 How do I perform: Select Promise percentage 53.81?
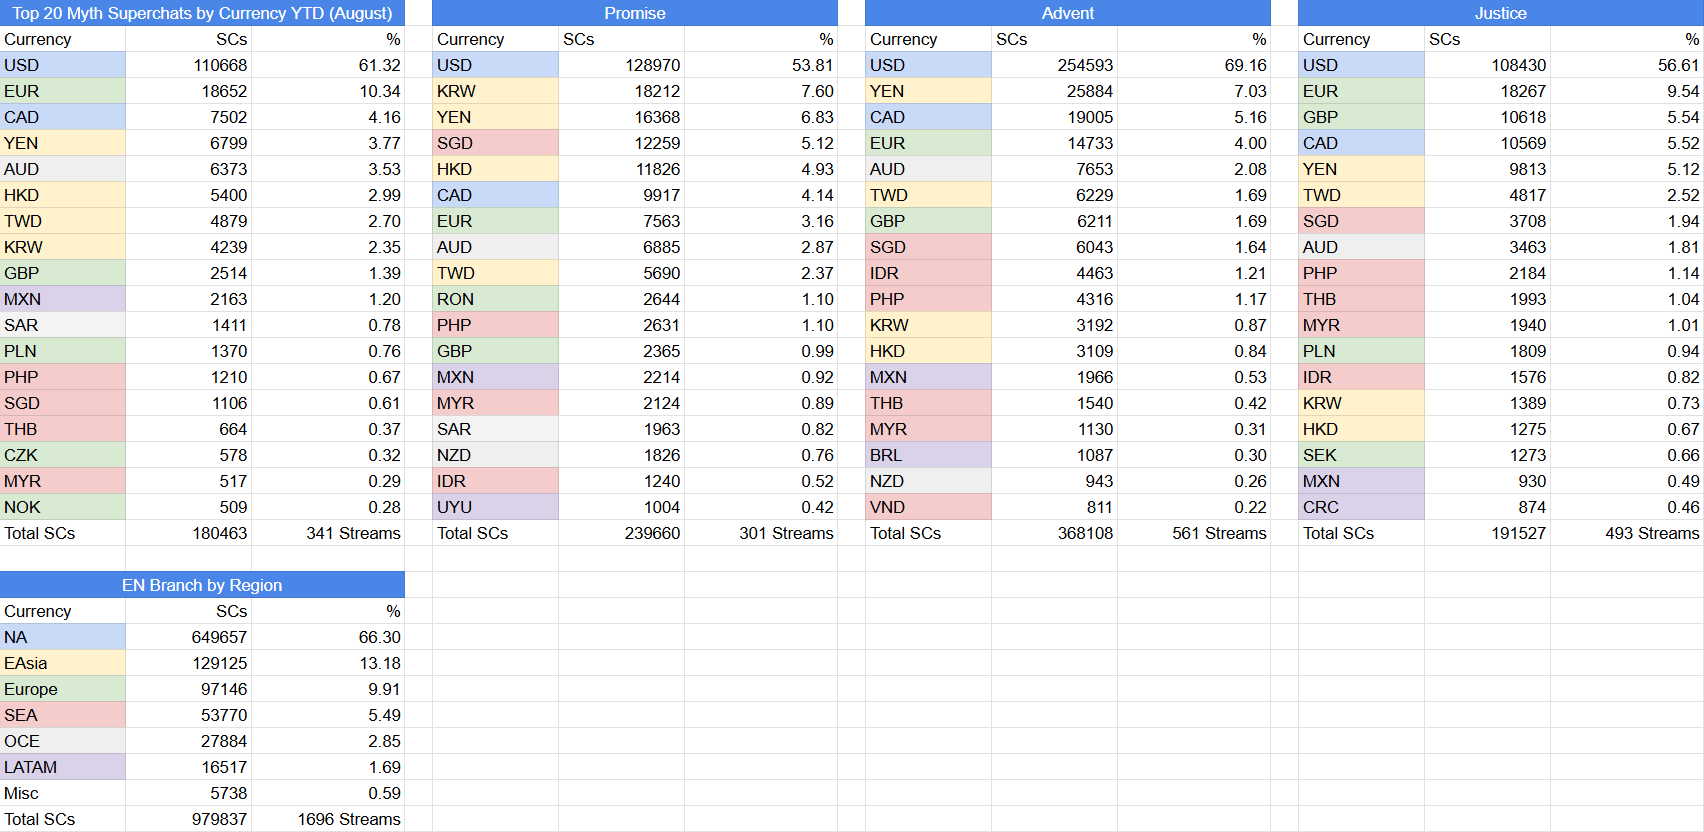point(761,65)
